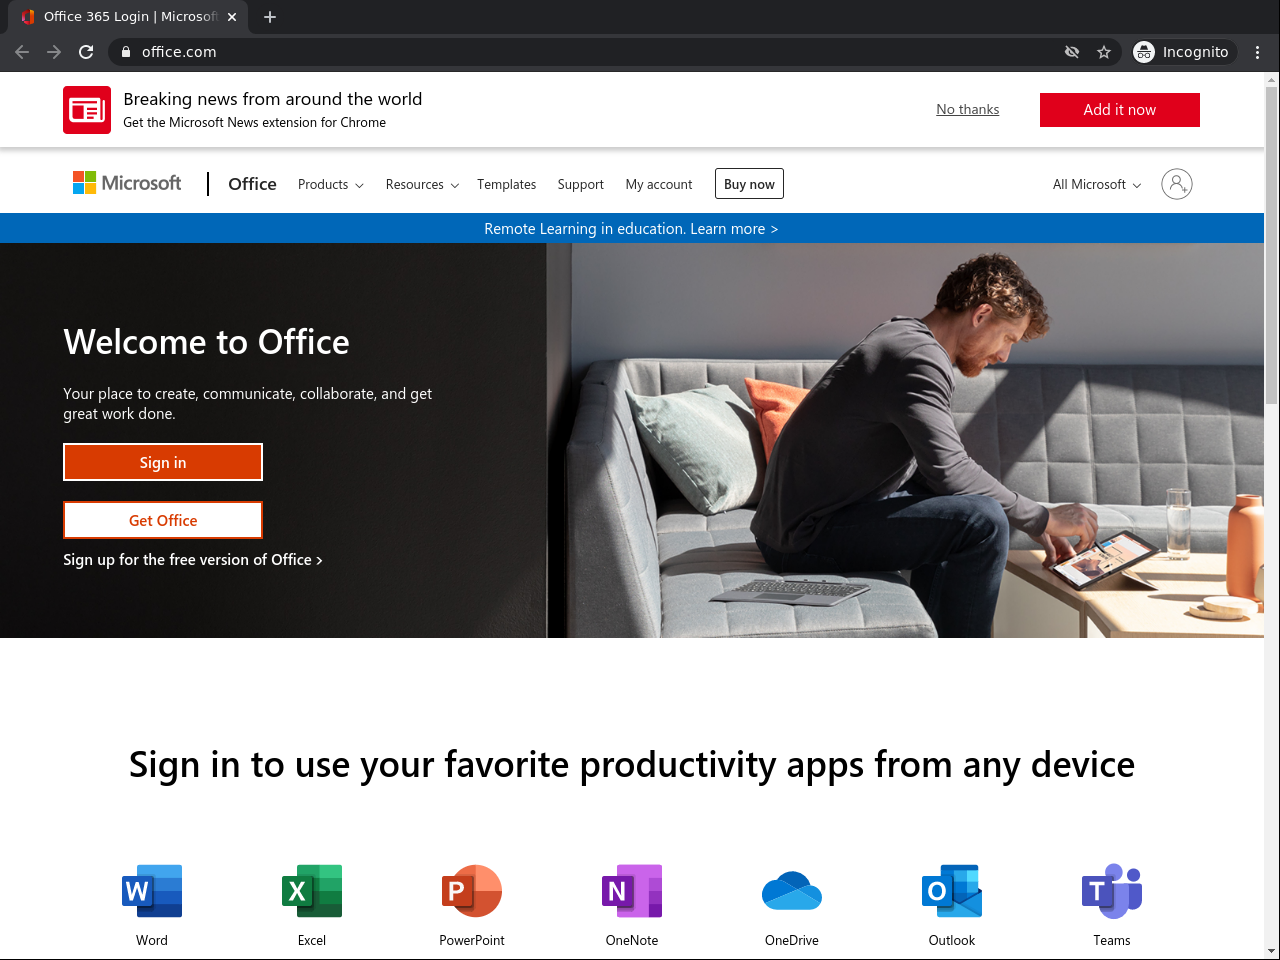The height and width of the screenshot is (960, 1280).
Task: Click the scrollbar up arrow
Action: tap(1272, 79)
